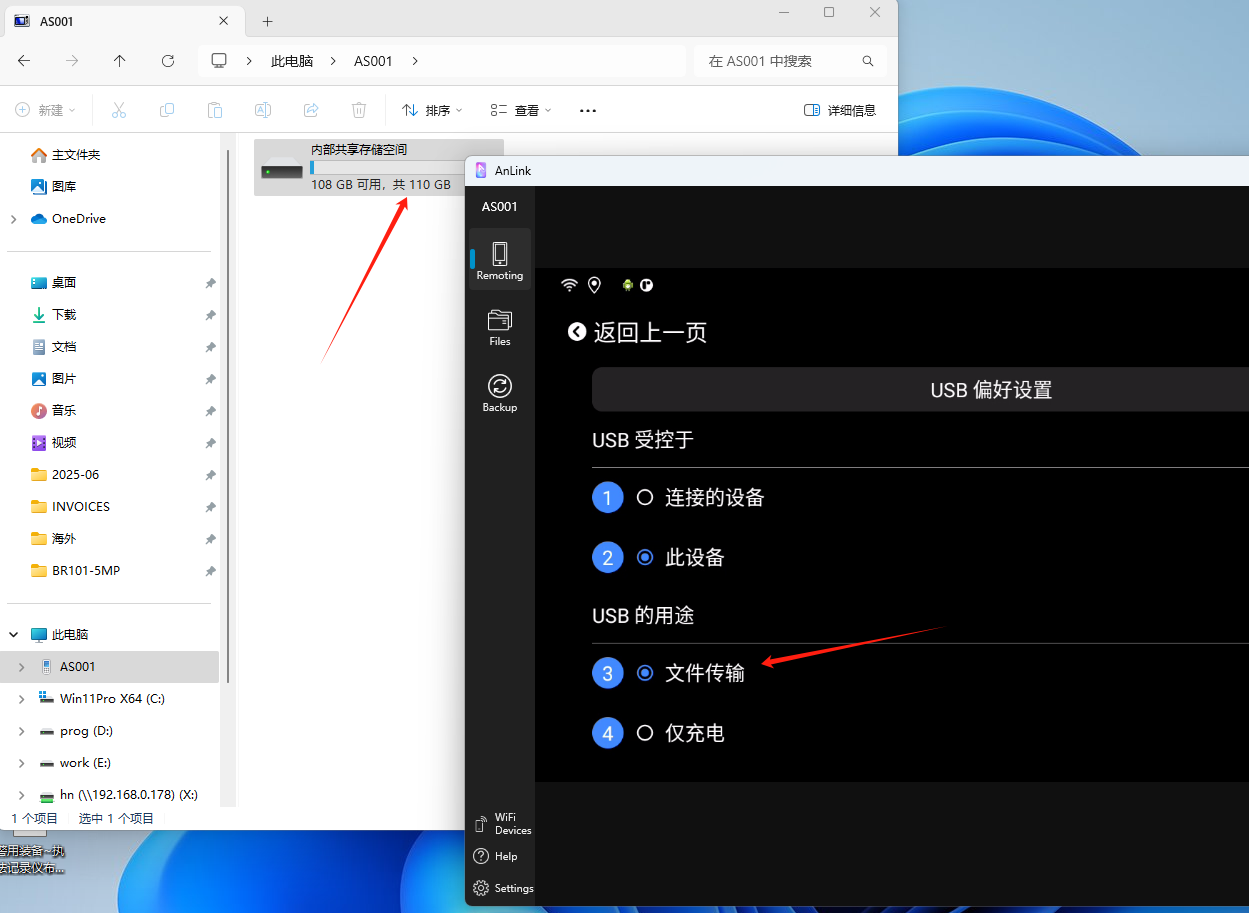Expand the Win11Pro X64 (C:) drive node

(x=22, y=699)
